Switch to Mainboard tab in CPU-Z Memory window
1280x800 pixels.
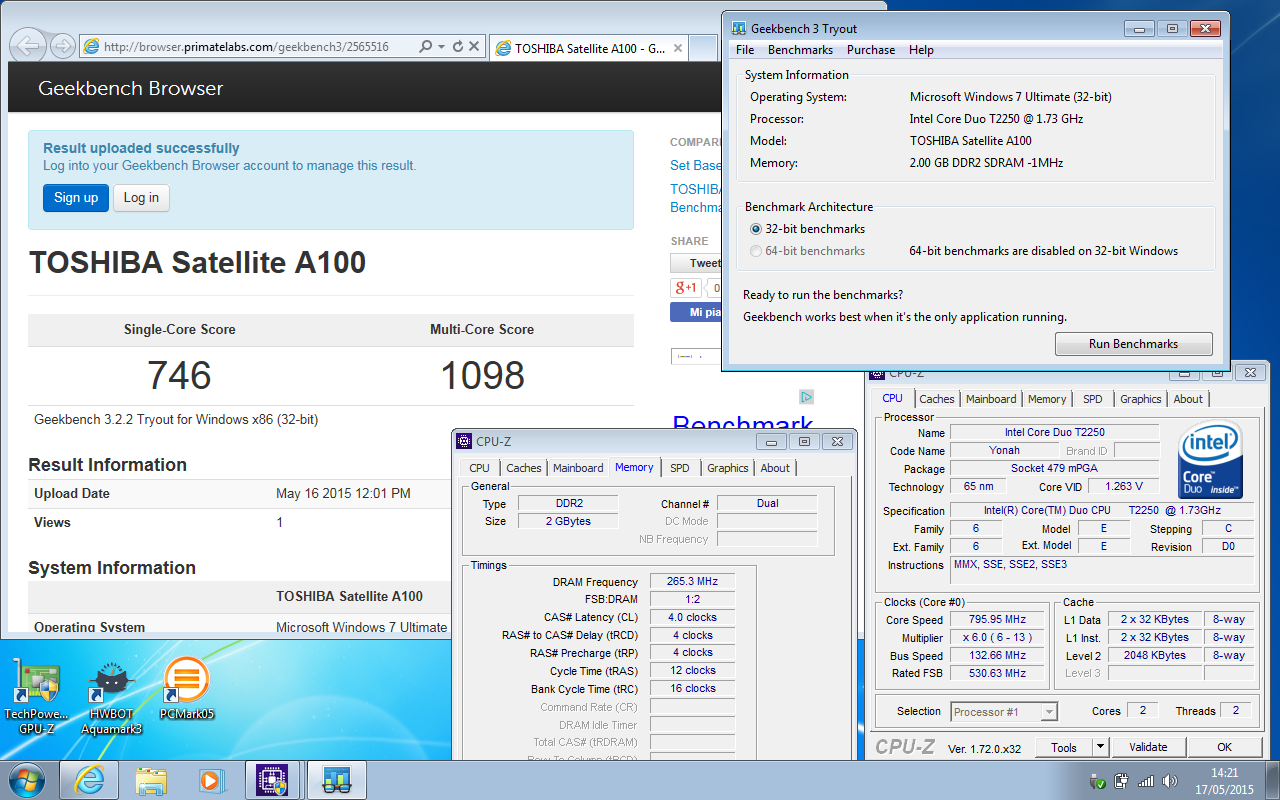click(578, 468)
